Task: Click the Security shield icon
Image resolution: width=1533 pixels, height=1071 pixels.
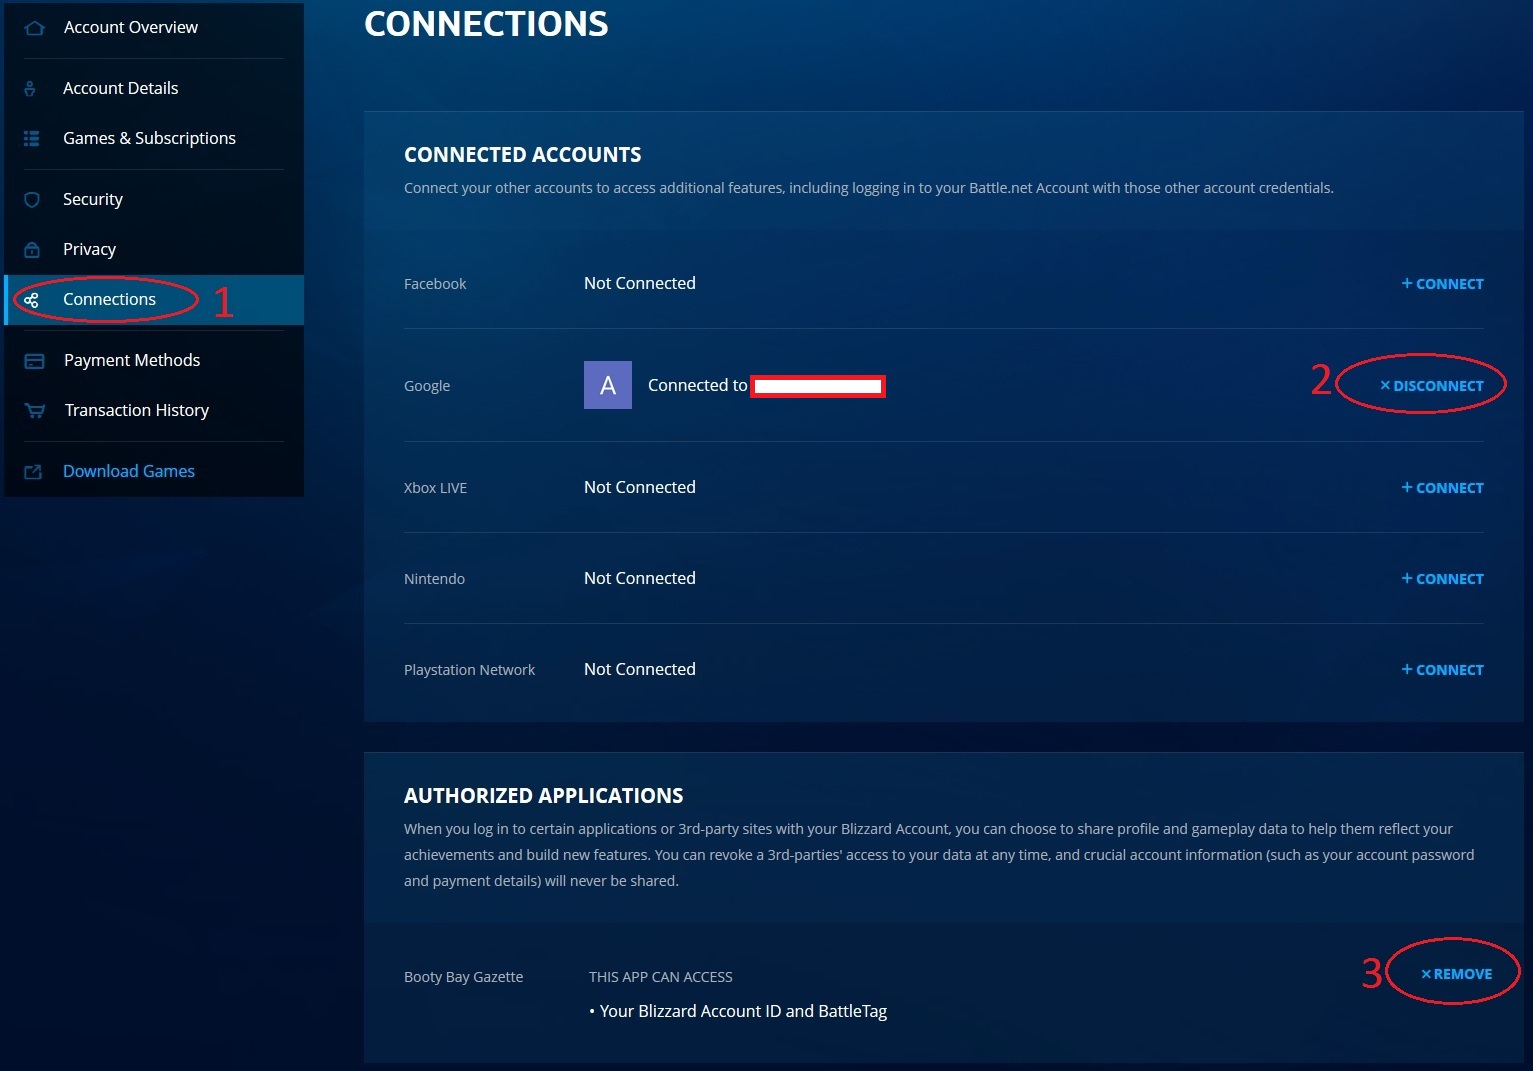Action: [x=32, y=200]
